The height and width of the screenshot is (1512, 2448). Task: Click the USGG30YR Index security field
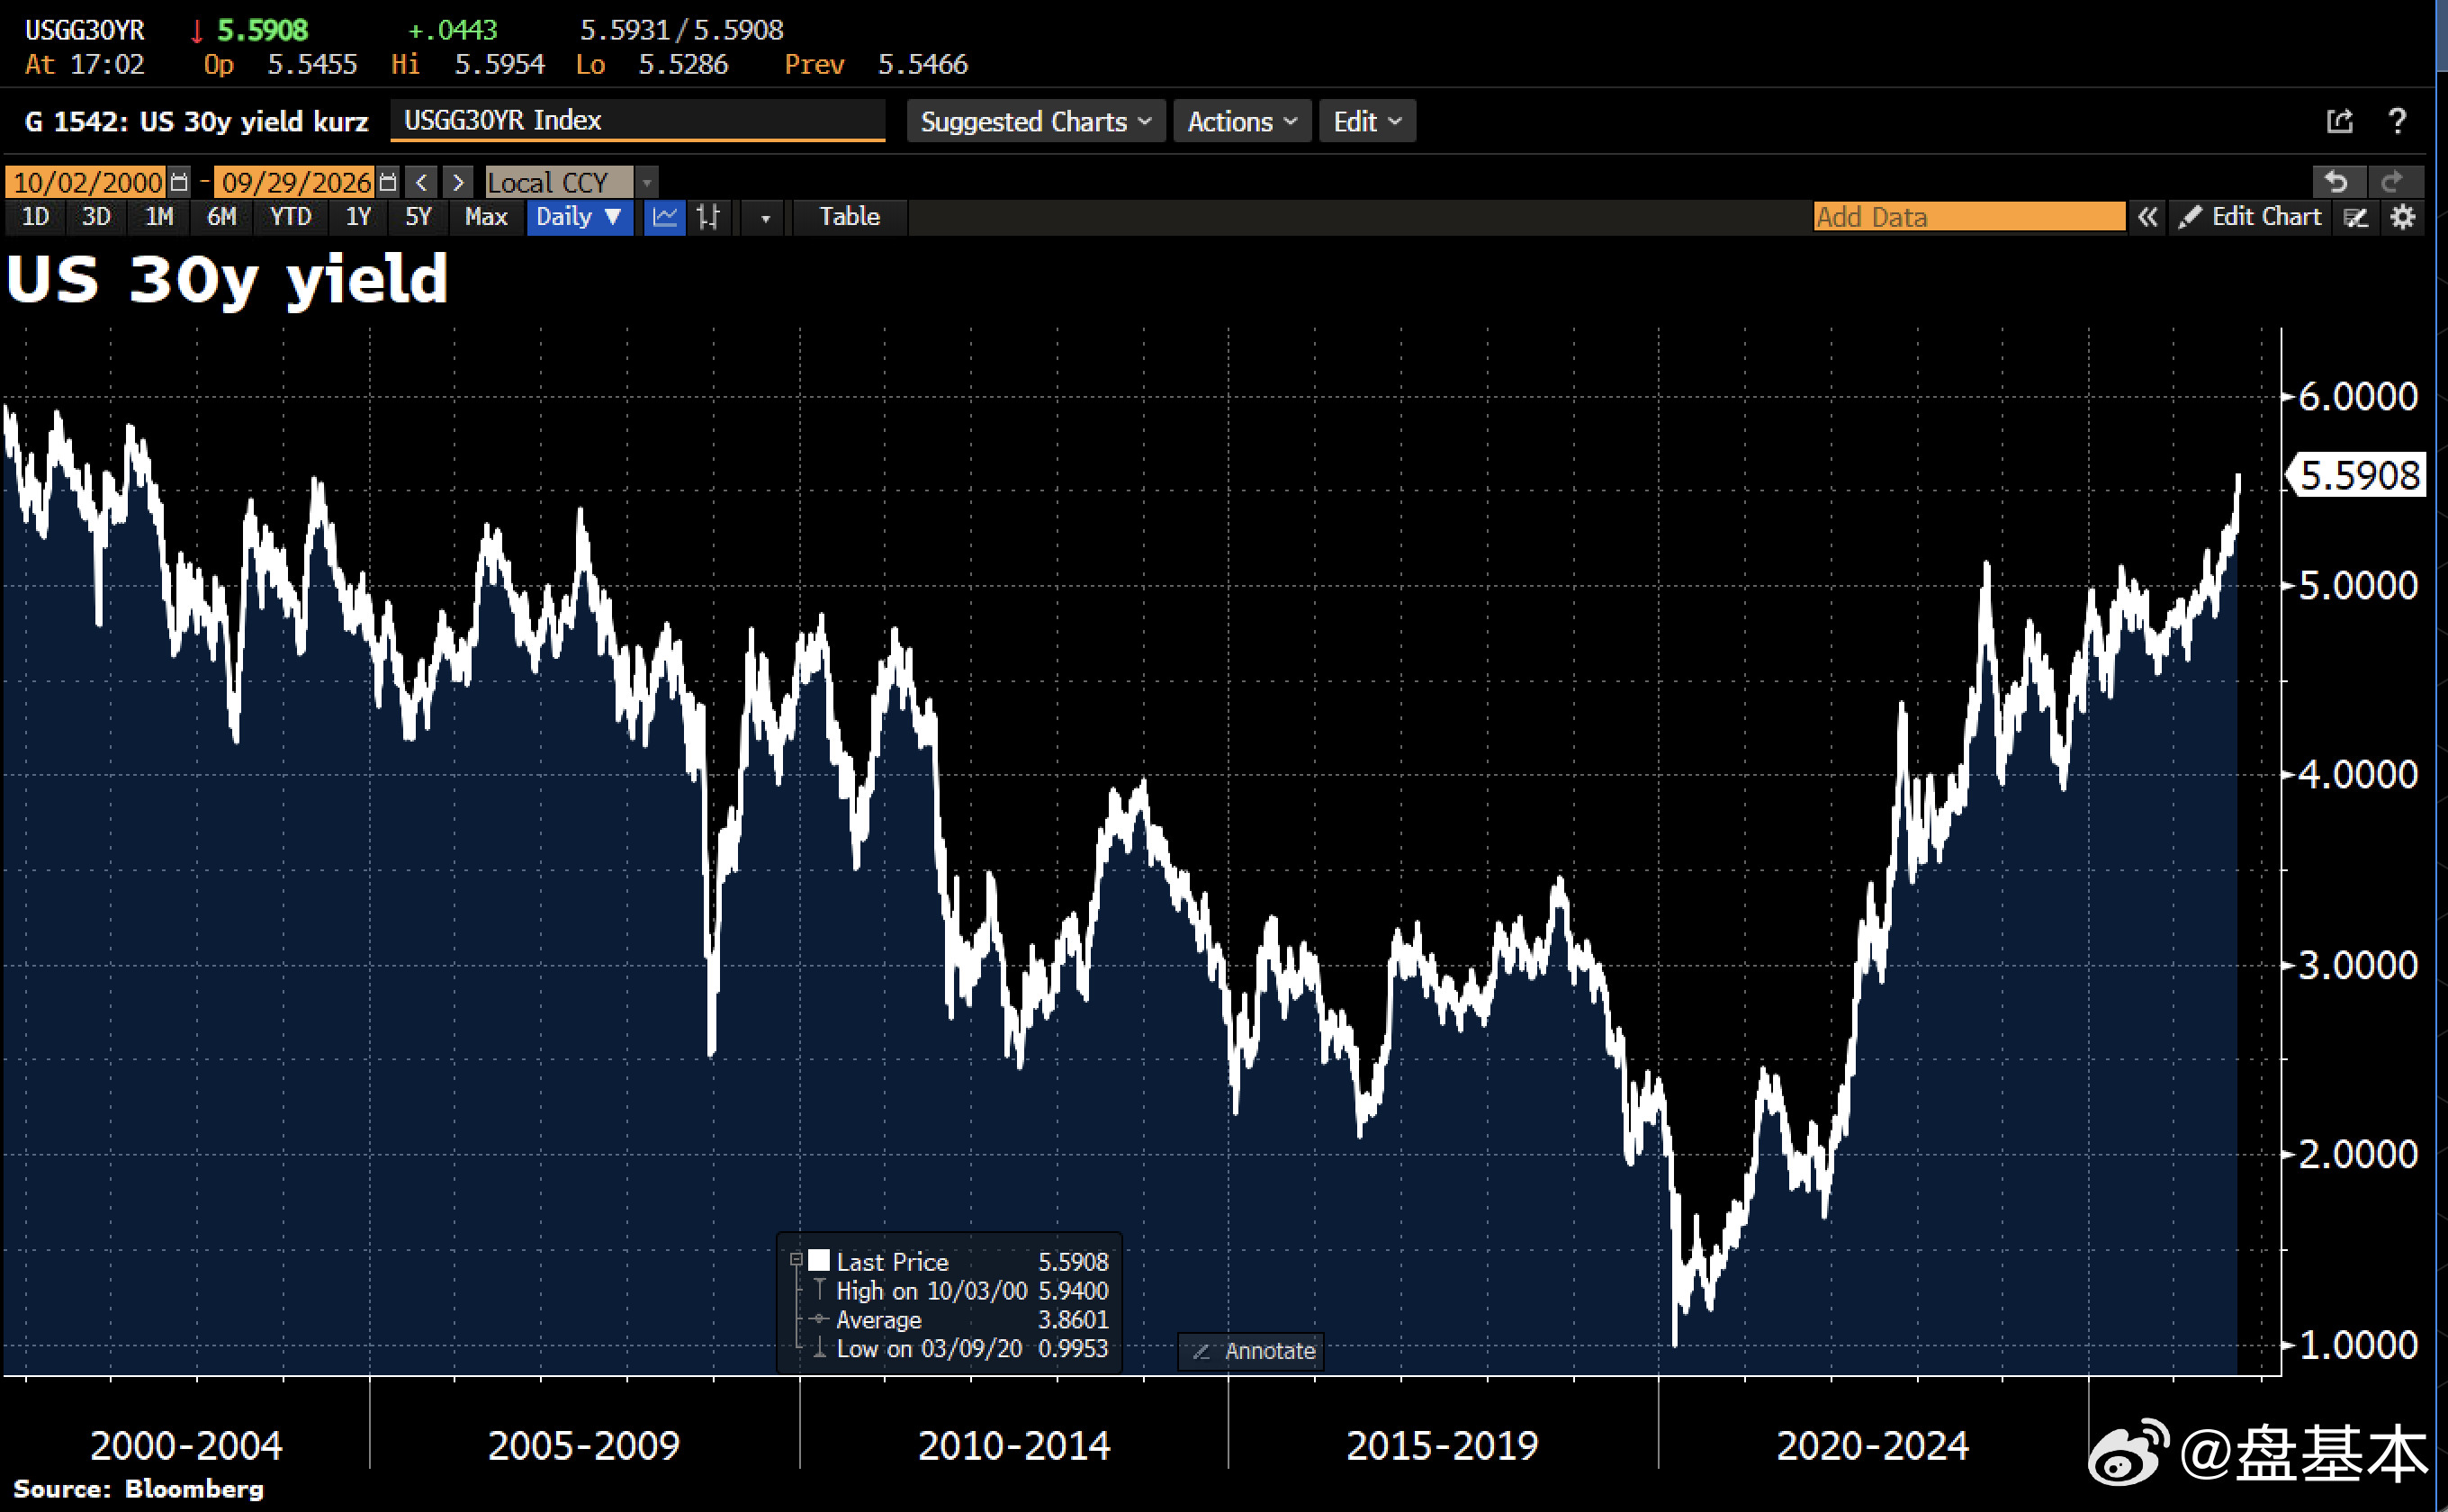[x=637, y=120]
